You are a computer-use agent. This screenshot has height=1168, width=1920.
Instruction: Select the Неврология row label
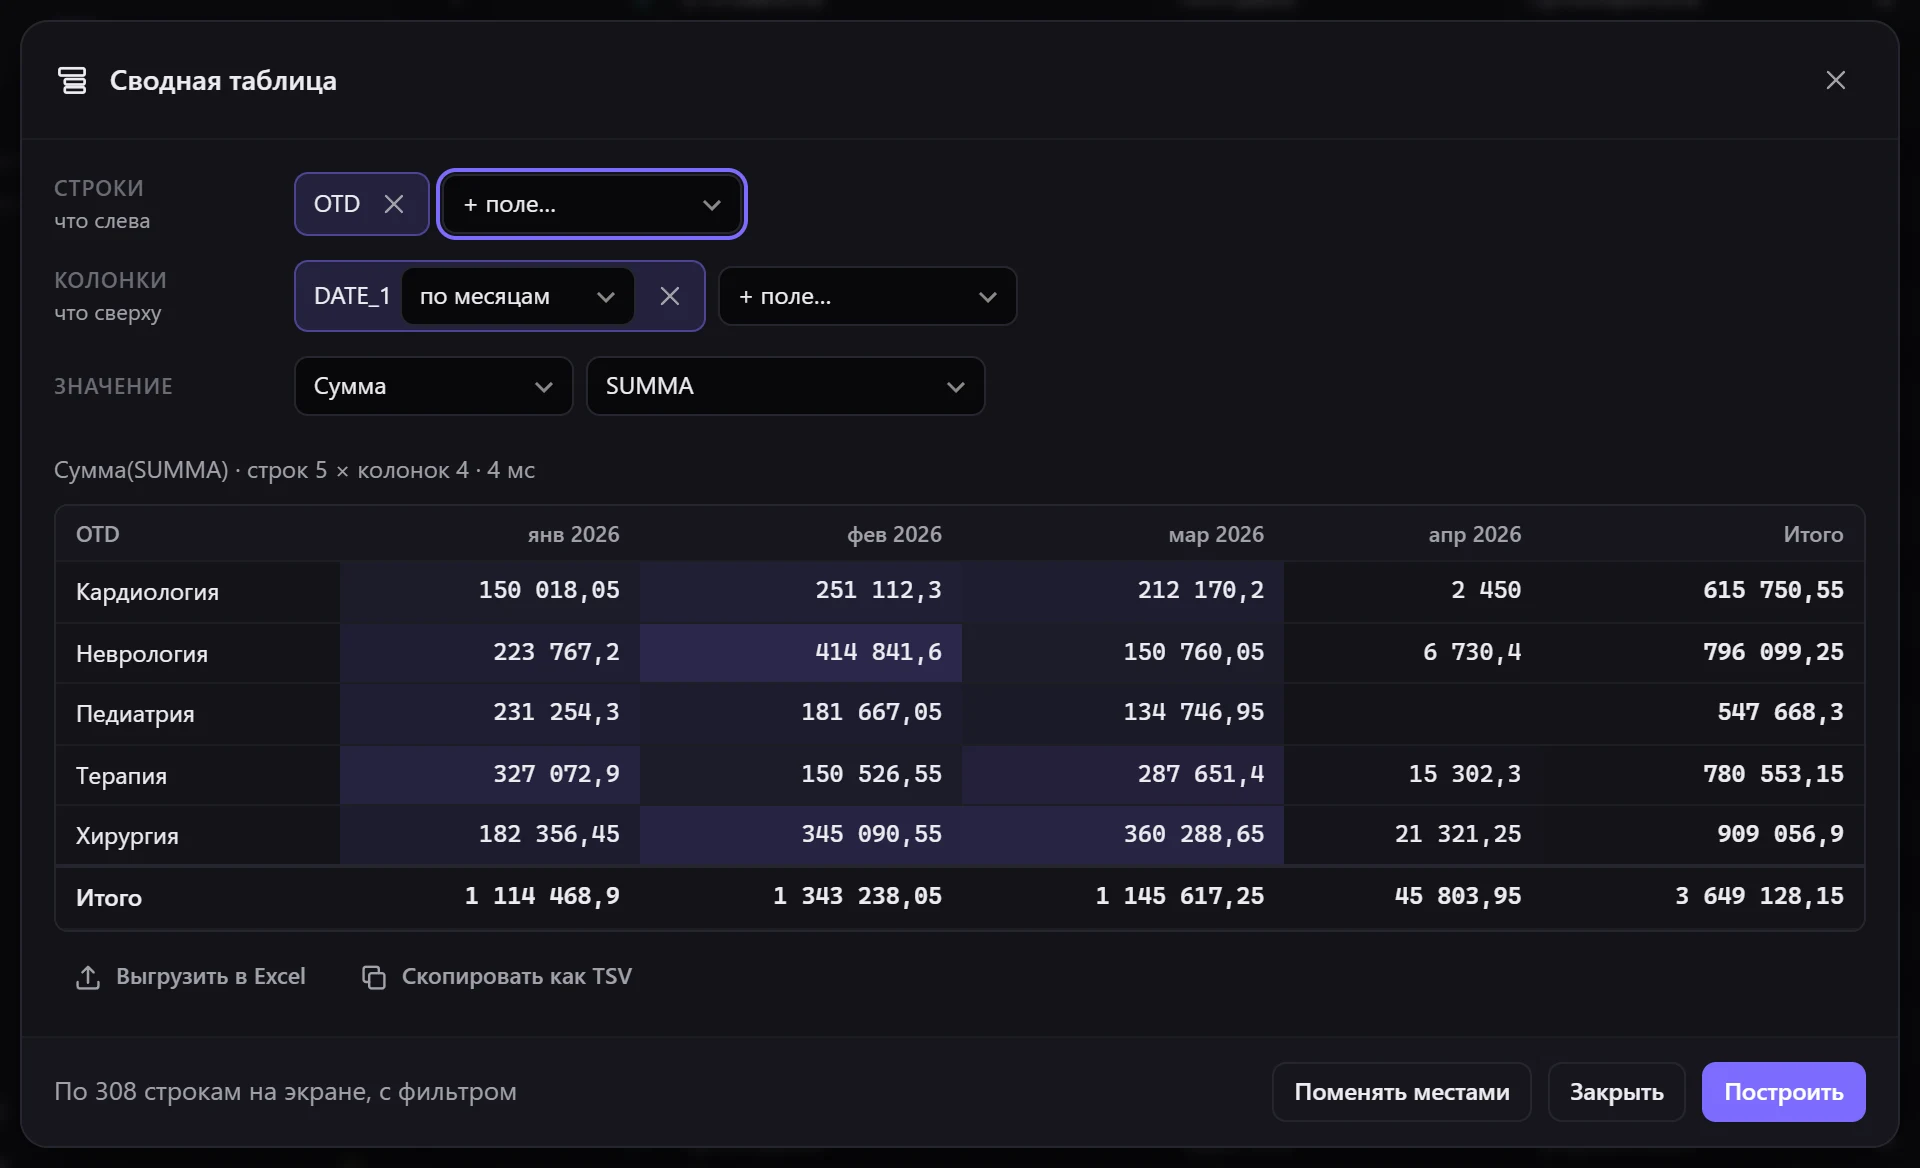[142, 654]
